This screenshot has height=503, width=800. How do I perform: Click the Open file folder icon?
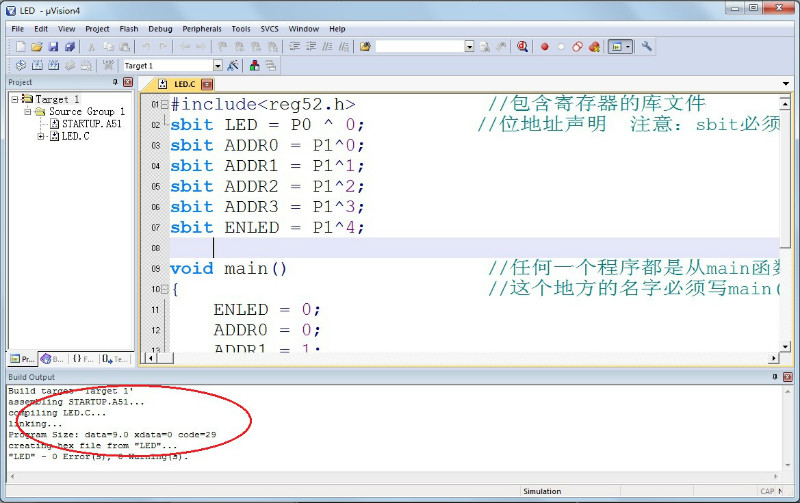click(x=36, y=47)
